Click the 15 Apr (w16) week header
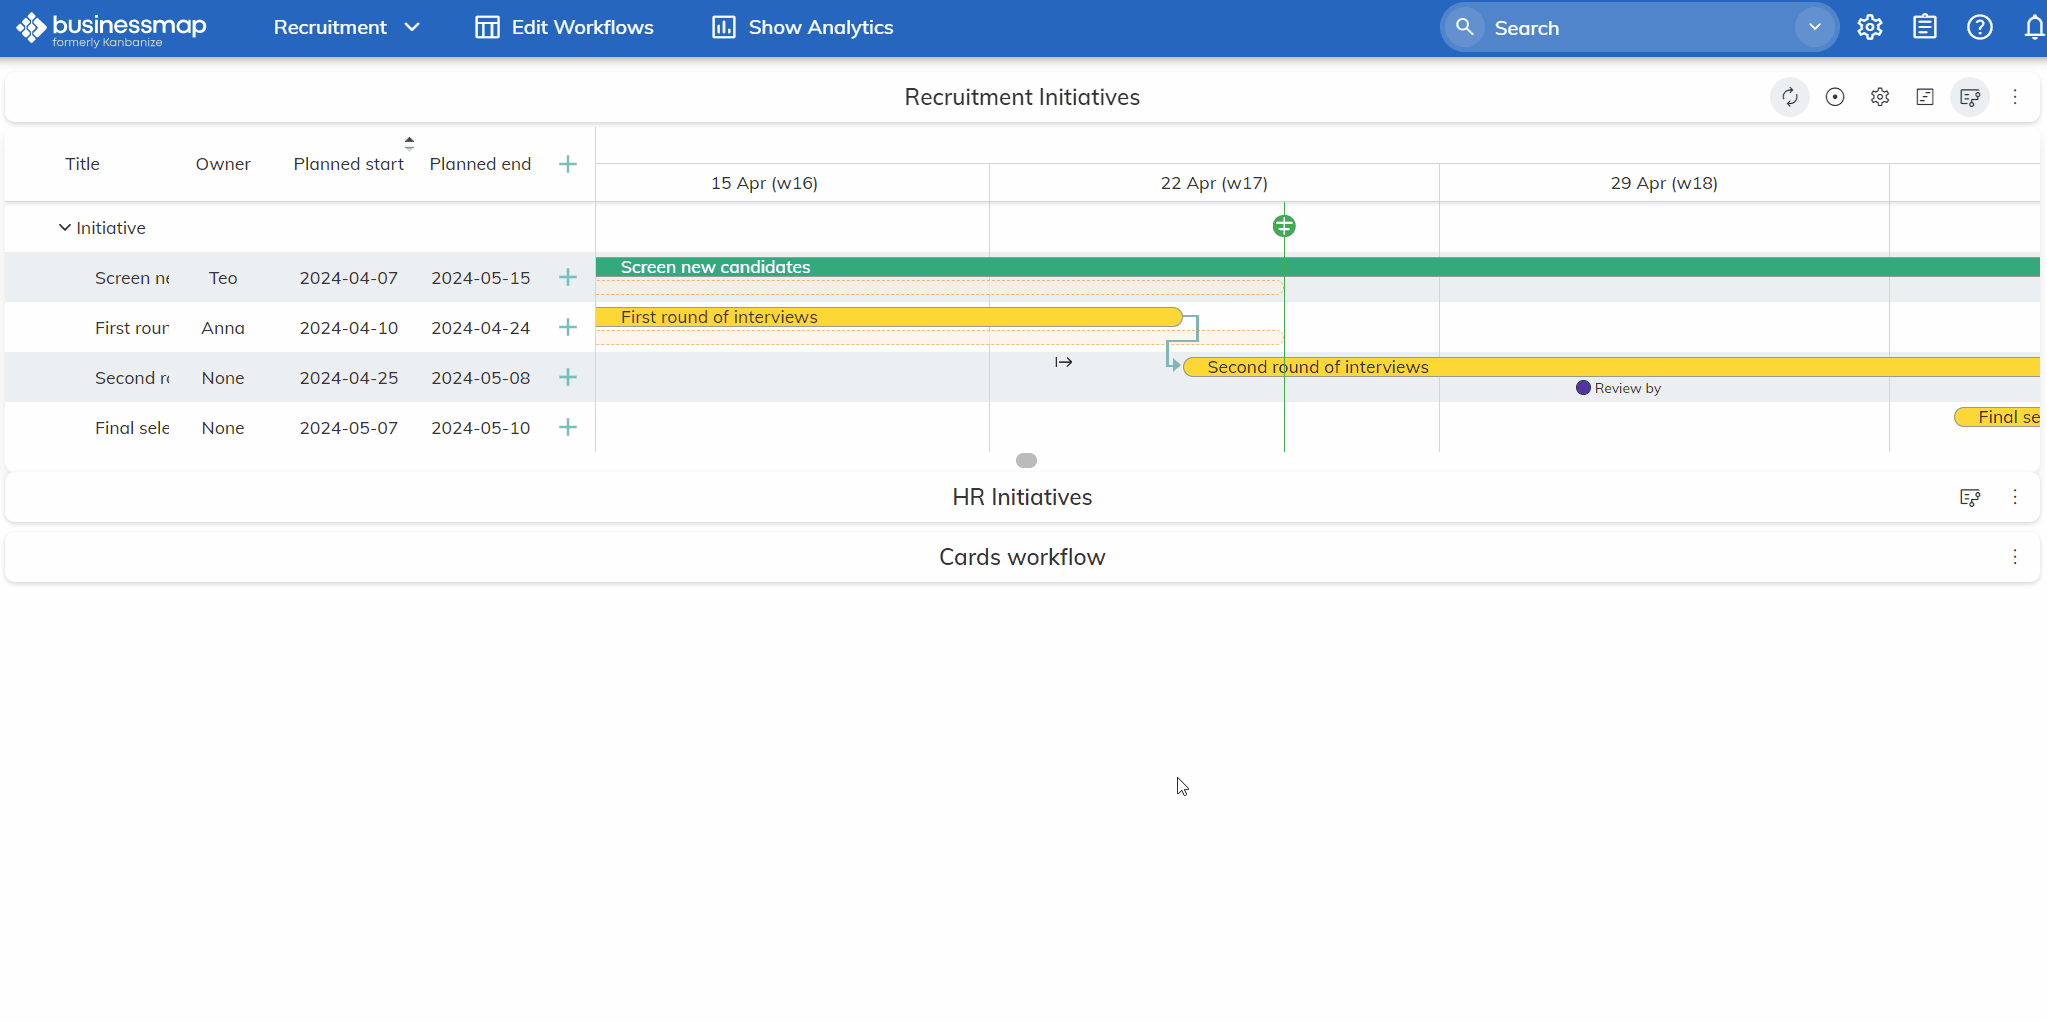Screen dimensions: 2047x1022 coord(764,183)
